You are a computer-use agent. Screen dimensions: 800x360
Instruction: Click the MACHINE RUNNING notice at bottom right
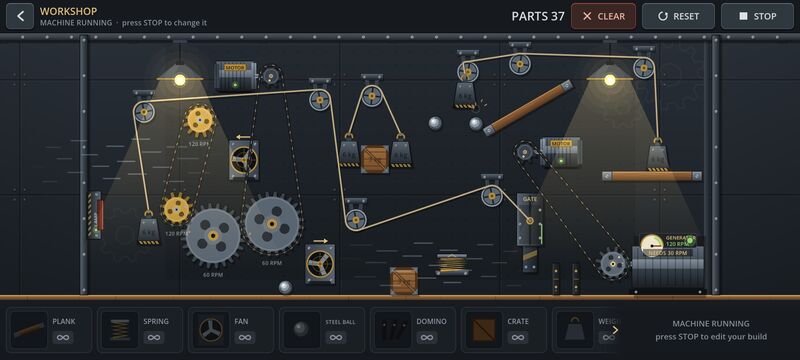point(711,330)
